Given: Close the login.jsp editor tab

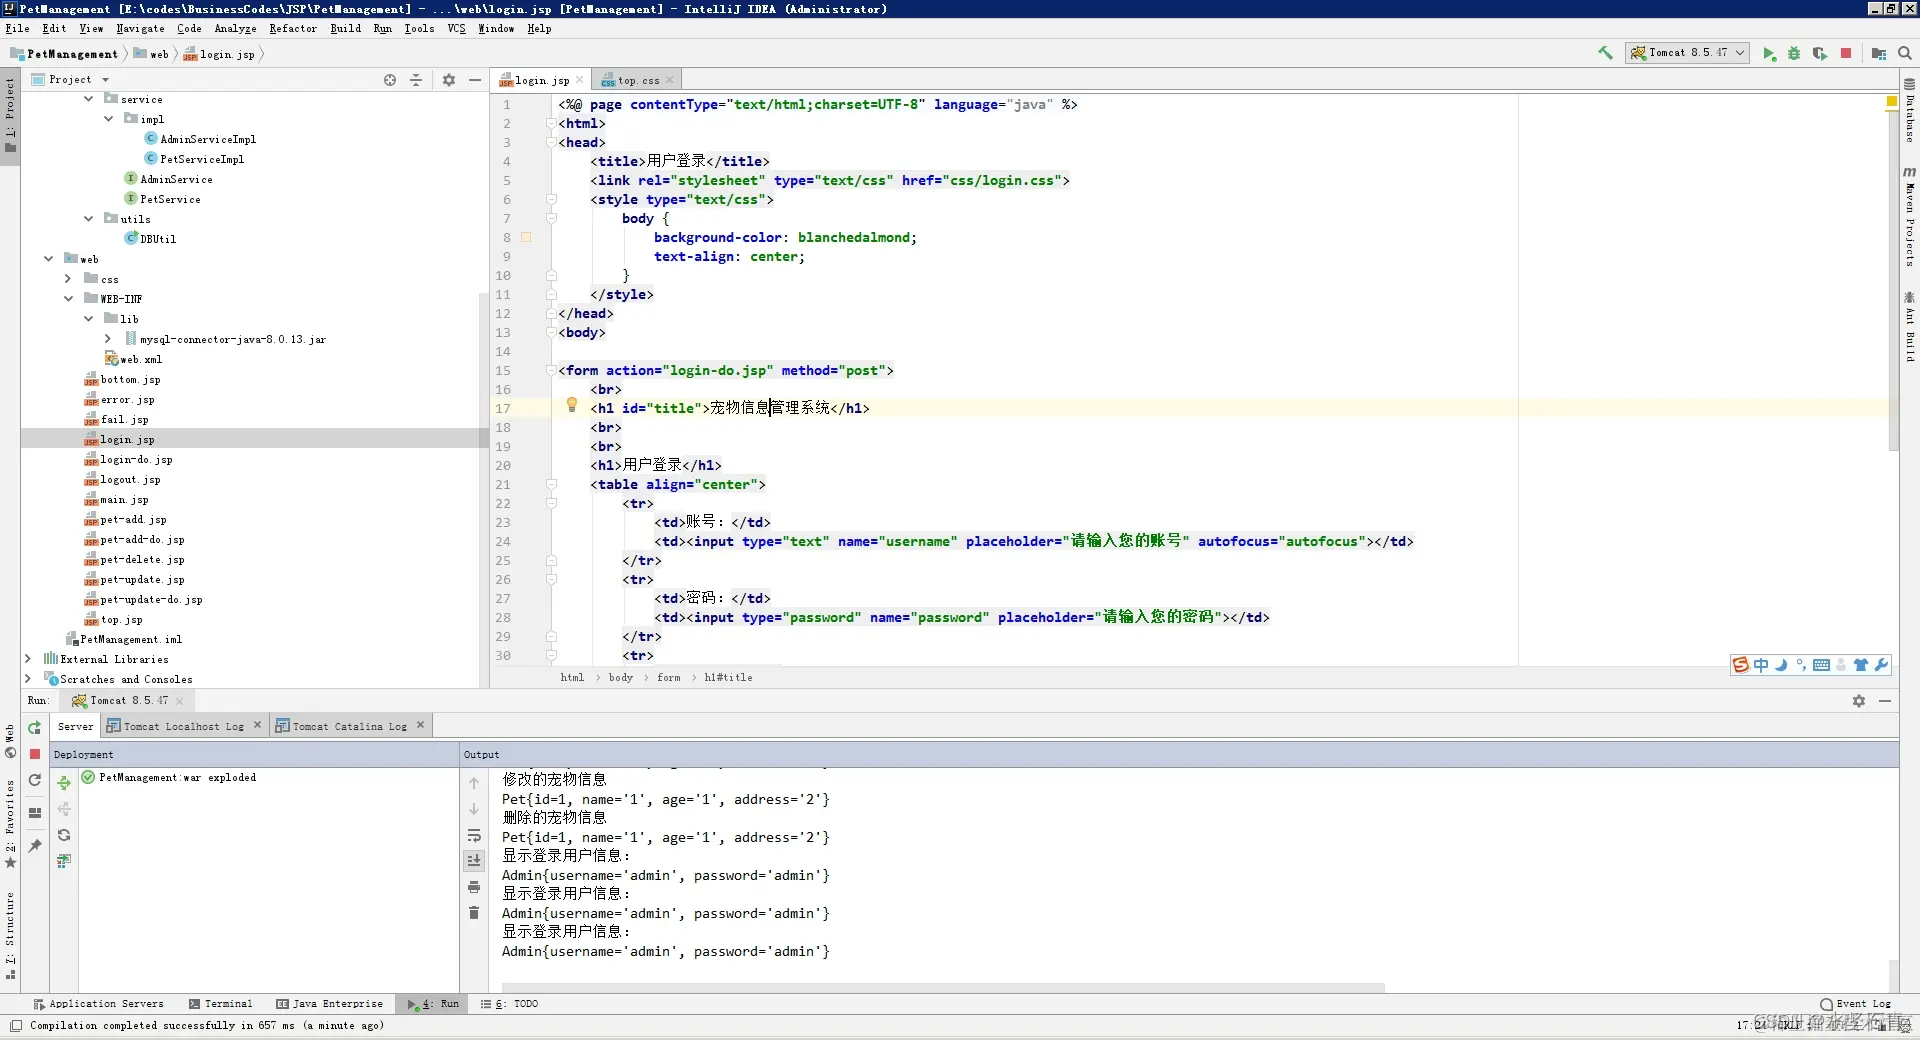Looking at the screenshot, I should 579,80.
